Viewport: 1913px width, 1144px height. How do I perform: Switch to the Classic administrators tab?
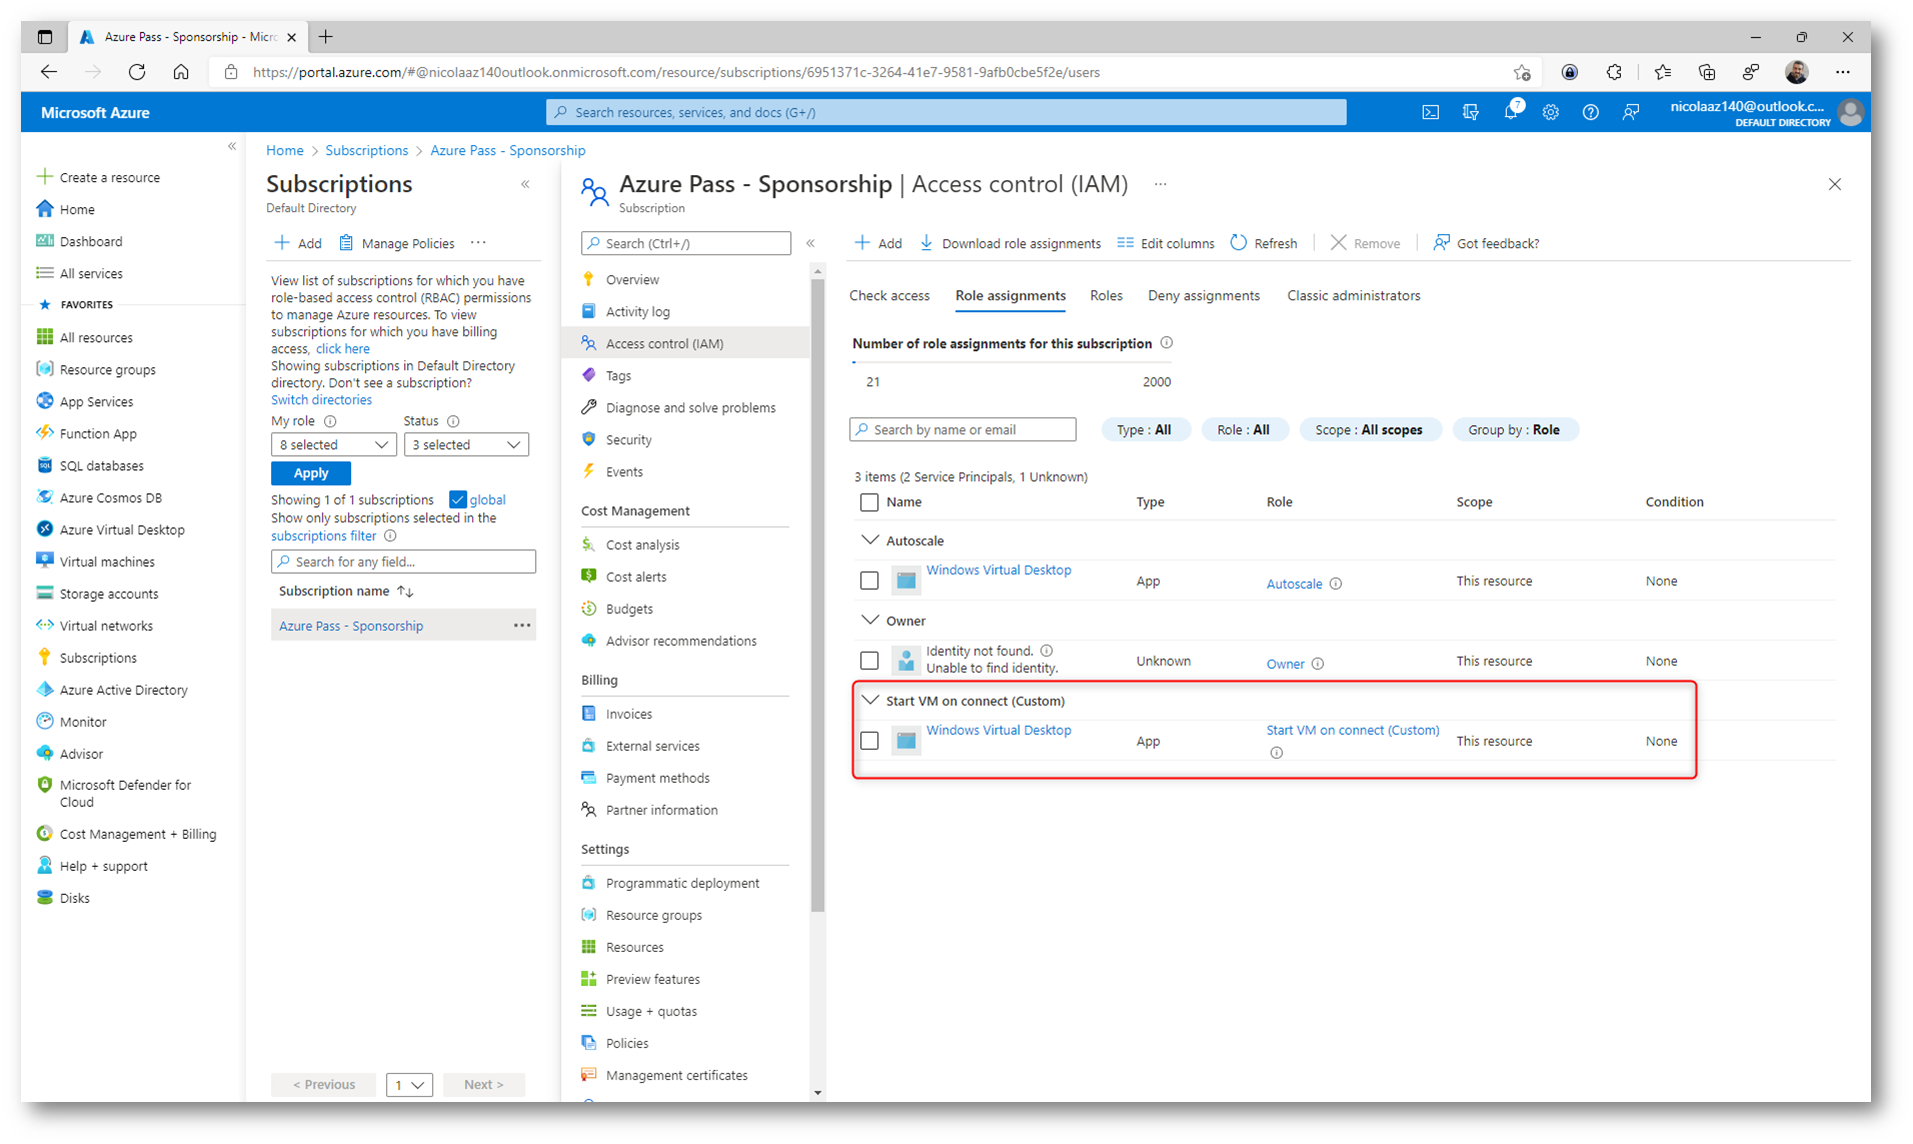[1353, 295]
